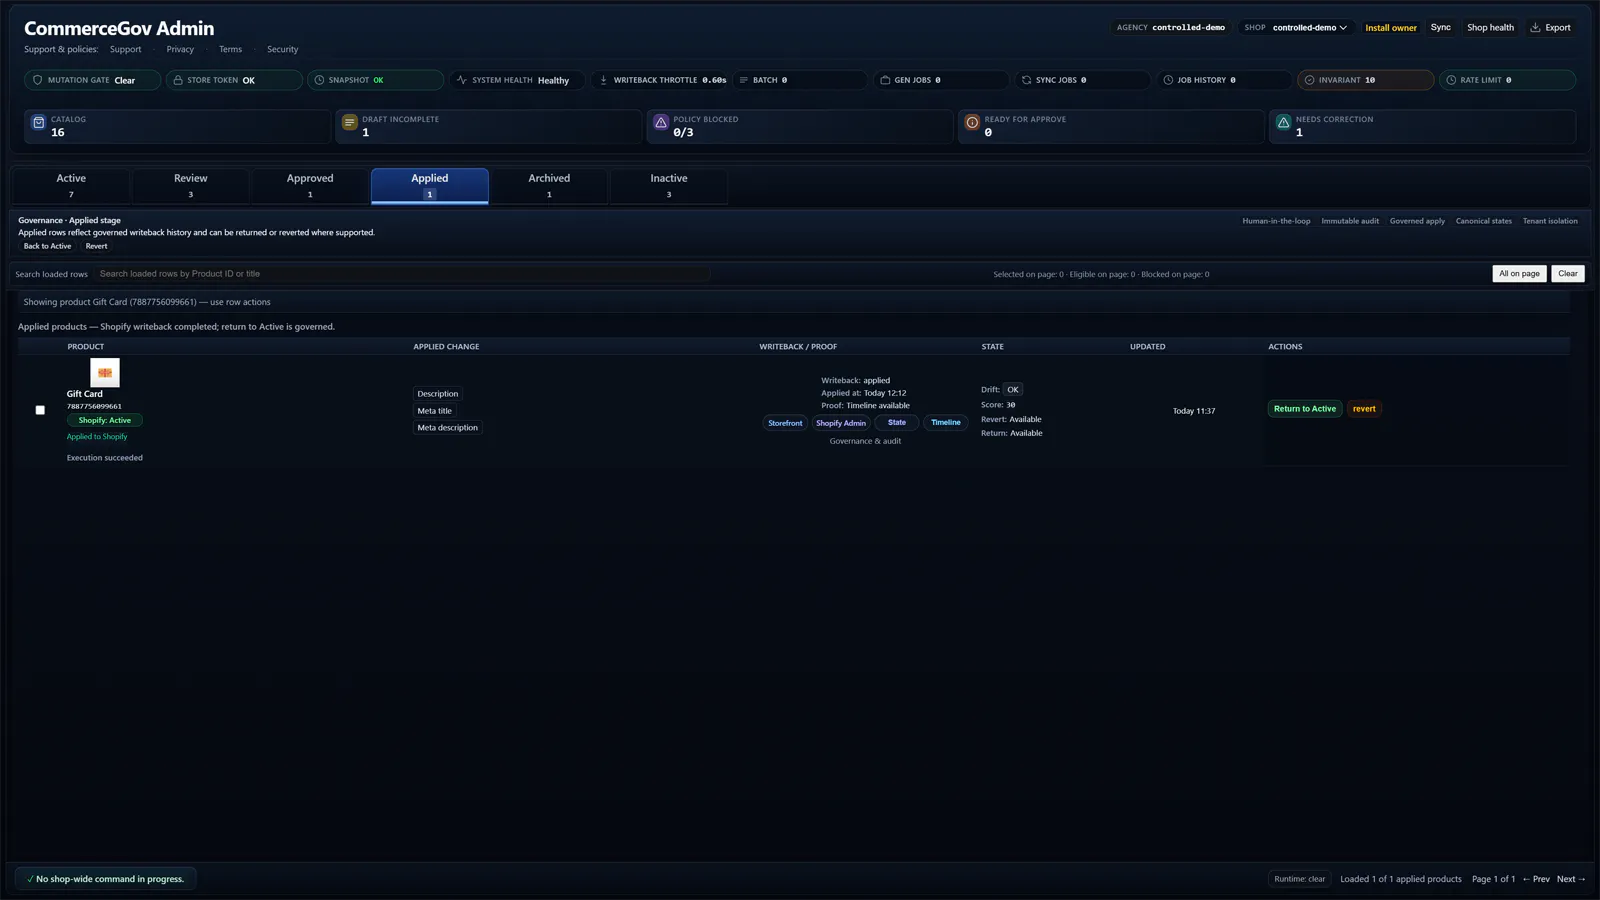This screenshot has width=1600, height=900.
Task: Switch to the Approved tab
Action: (310, 186)
